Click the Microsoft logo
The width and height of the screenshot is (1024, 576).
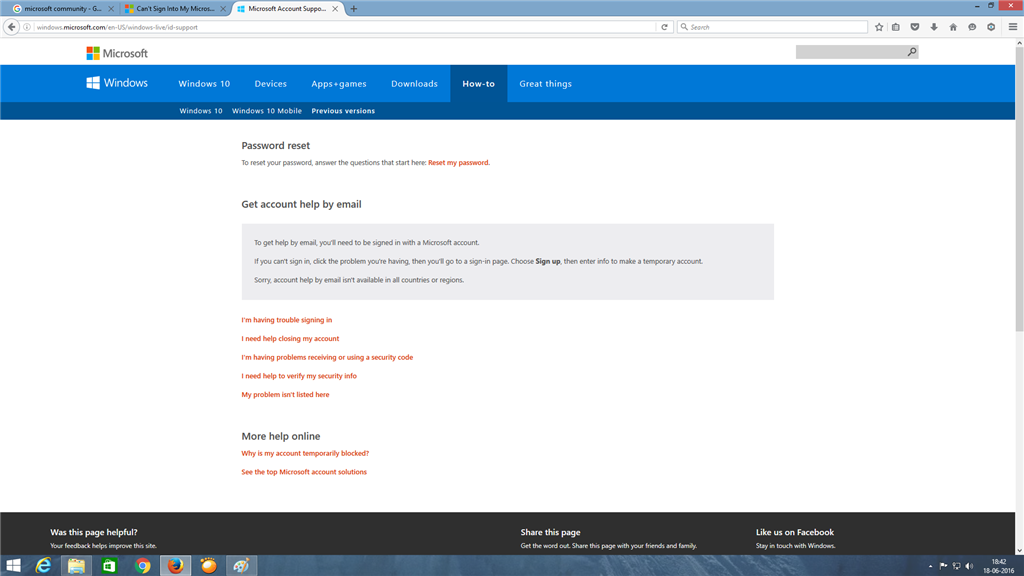(117, 53)
